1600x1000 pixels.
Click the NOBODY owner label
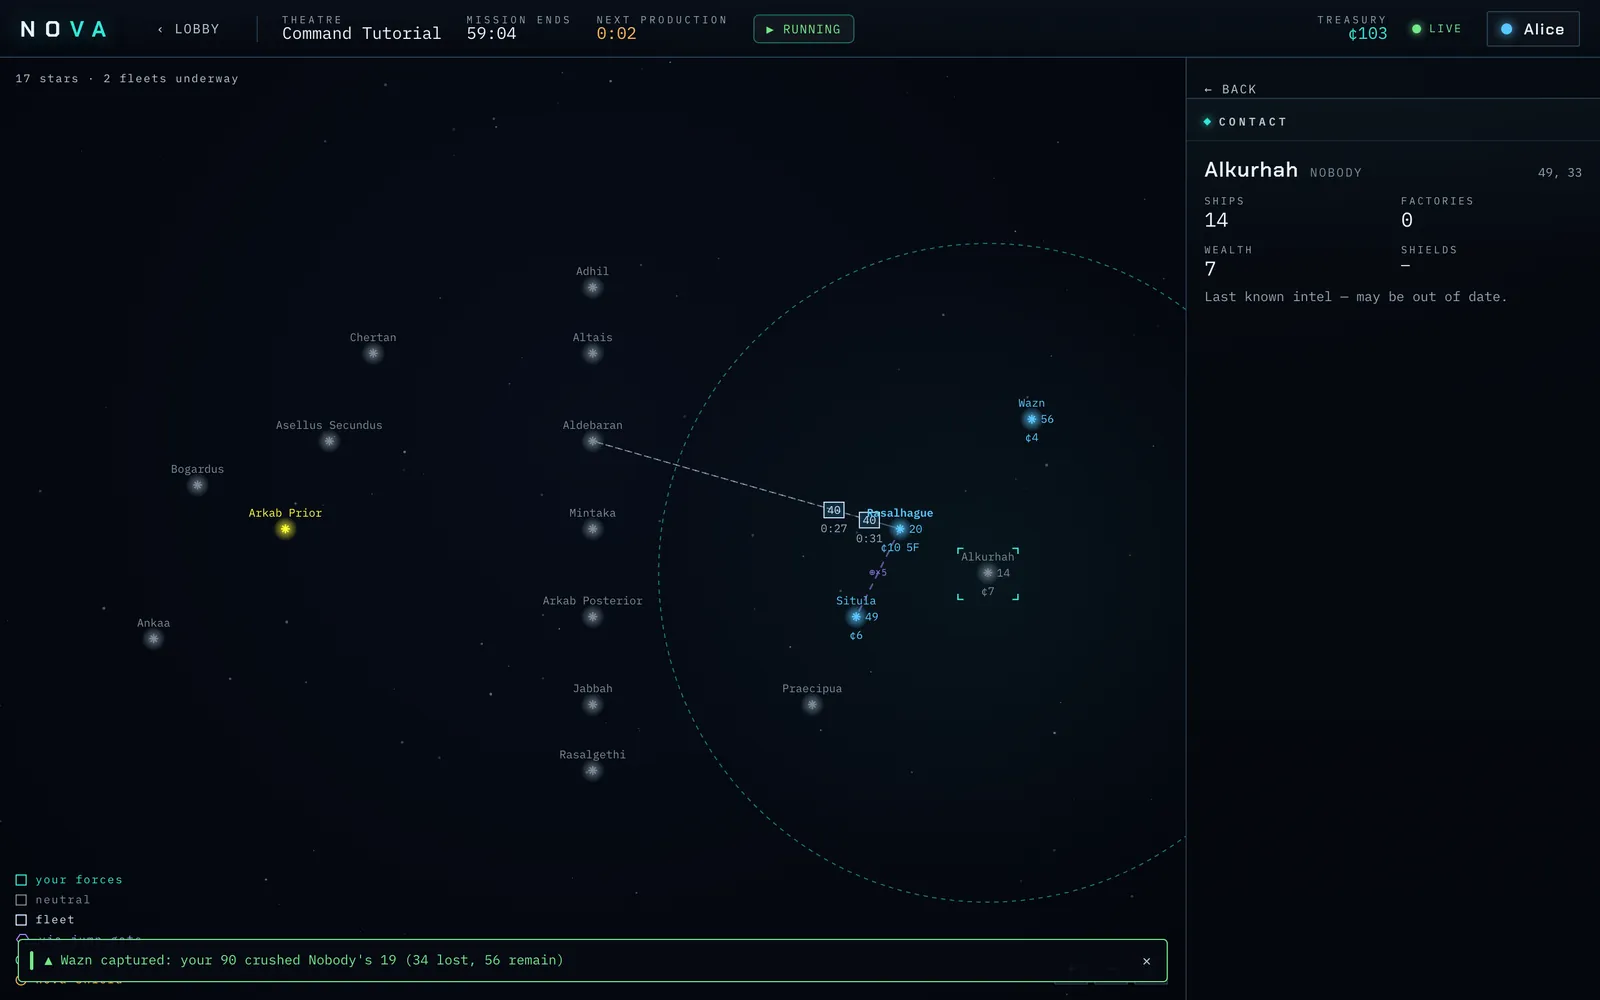click(1336, 173)
